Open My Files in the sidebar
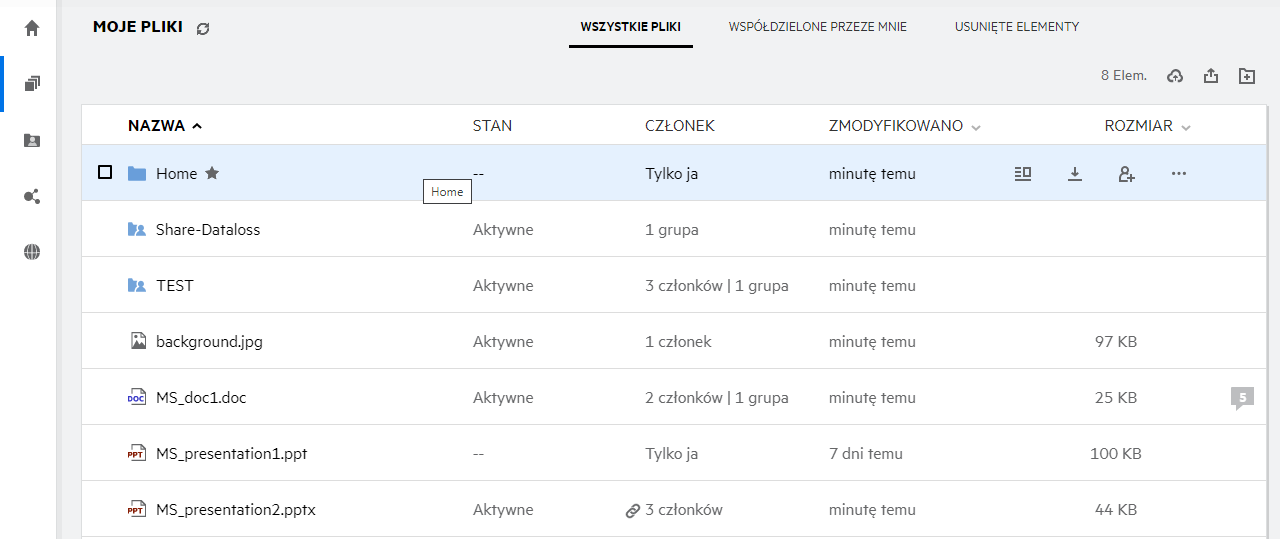 click(x=32, y=84)
